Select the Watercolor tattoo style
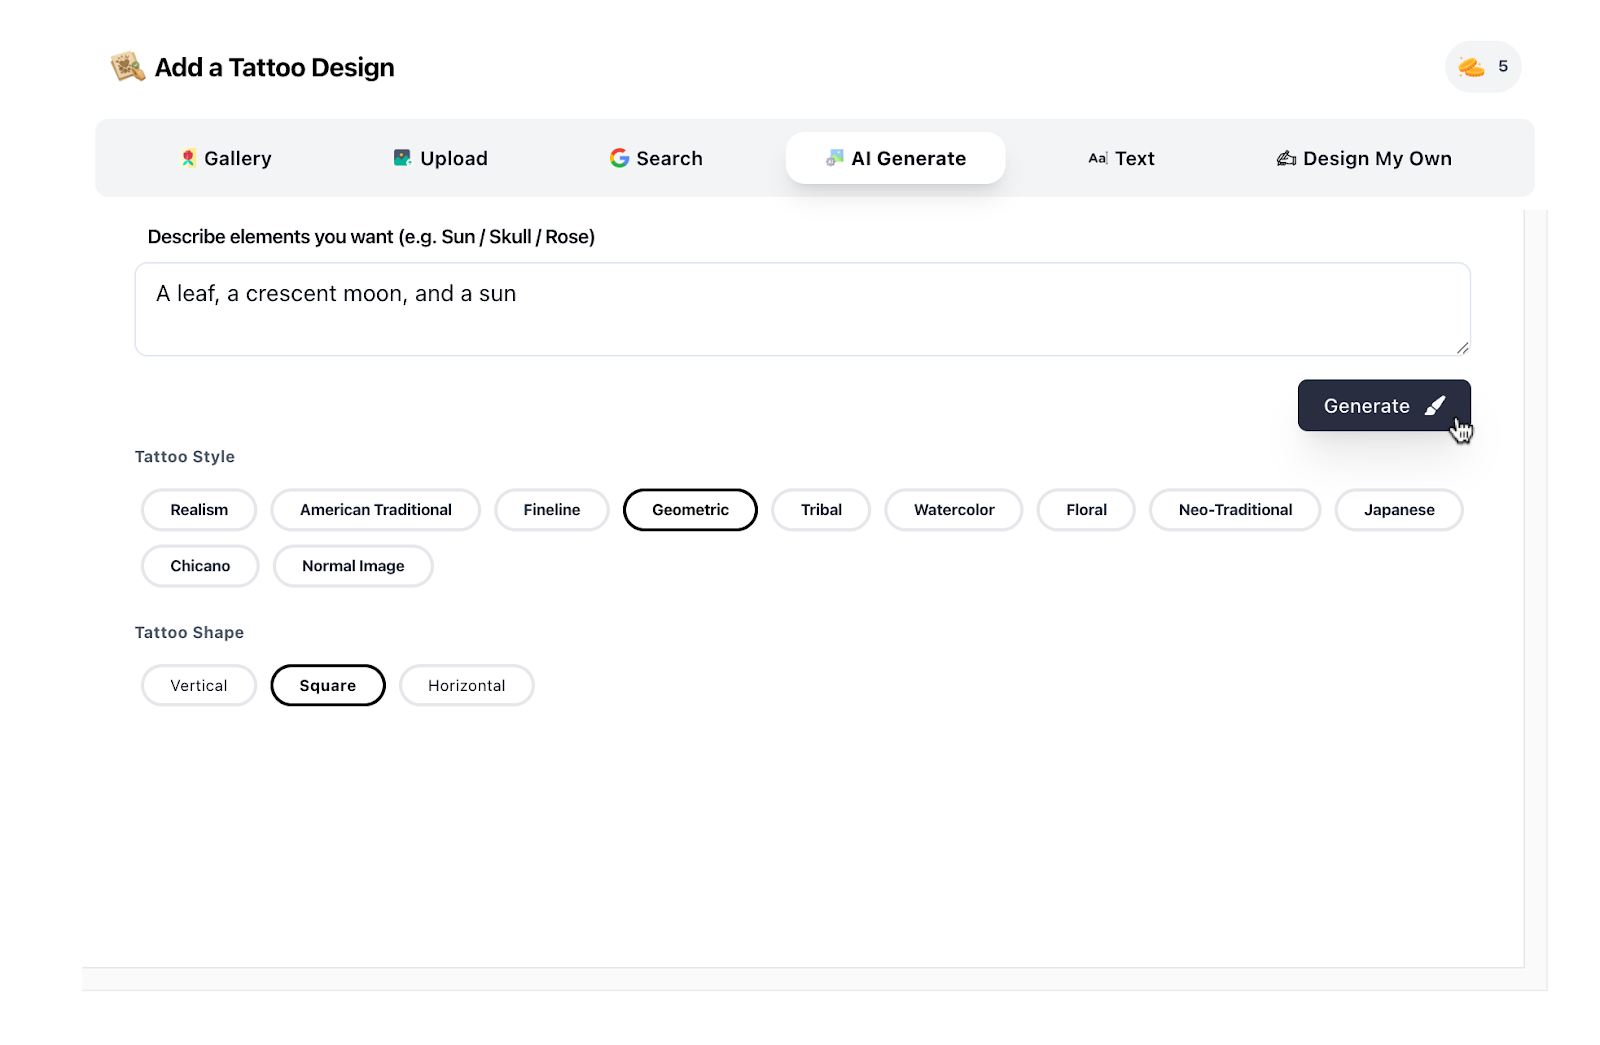Viewport: 1600px width, 1045px height. point(953,510)
